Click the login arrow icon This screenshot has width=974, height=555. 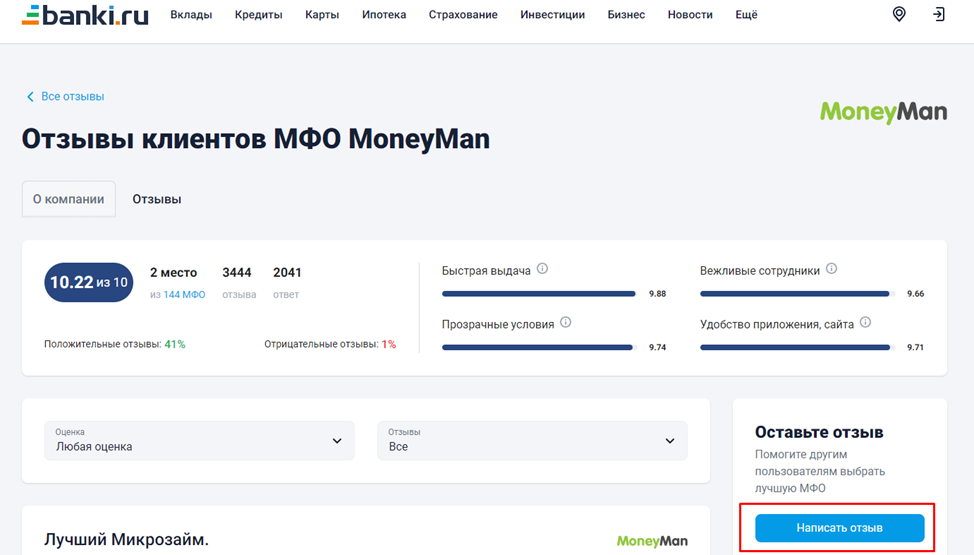(939, 14)
